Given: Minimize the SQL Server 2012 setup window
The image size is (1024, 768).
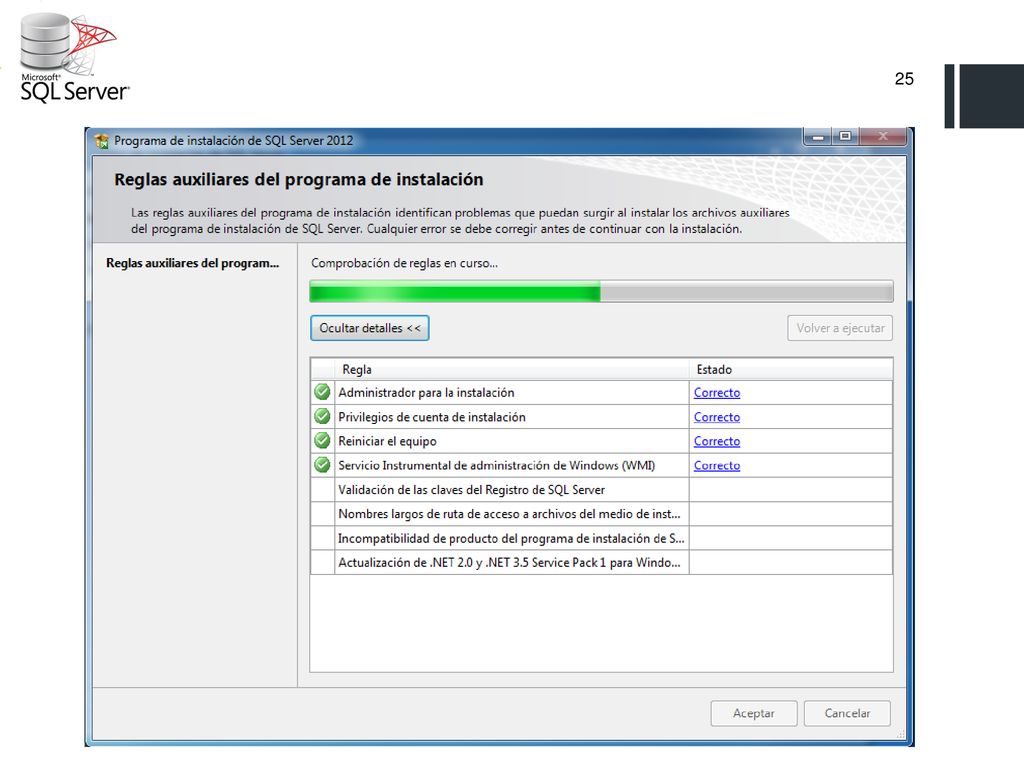Looking at the screenshot, I should click(817, 136).
